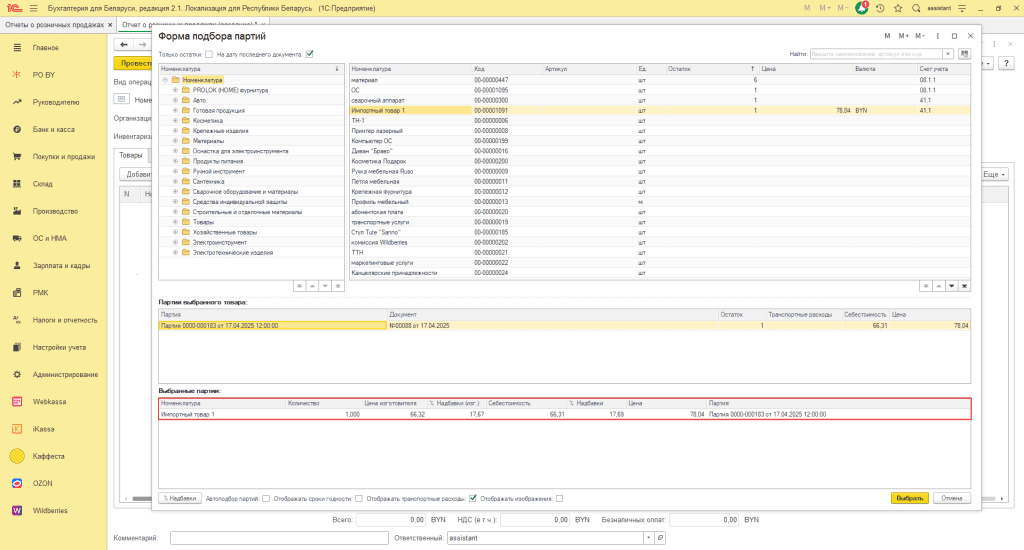The height and width of the screenshot is (550, 1024).
Task: Open Банк и касса section
Action: [x=54, y=129]
